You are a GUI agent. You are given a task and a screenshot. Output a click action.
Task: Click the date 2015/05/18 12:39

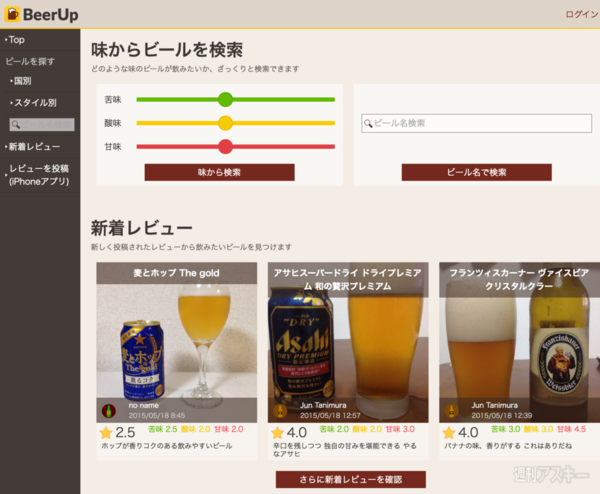(x=502, y=416)
